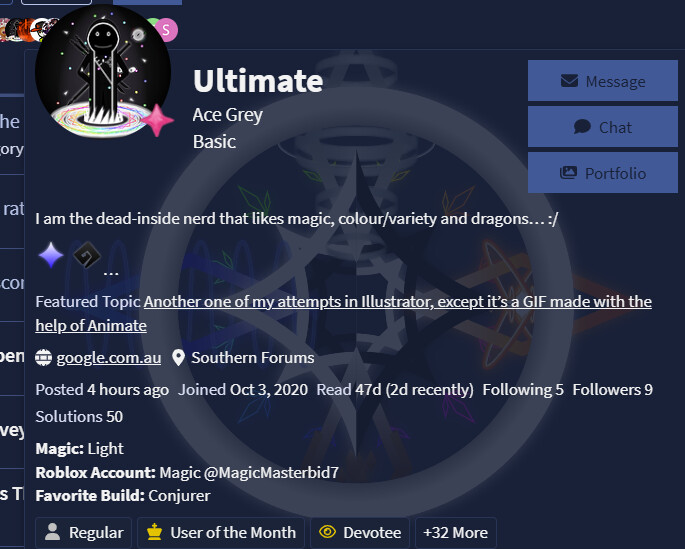Click the location pin icon

[x=178, y=358]
